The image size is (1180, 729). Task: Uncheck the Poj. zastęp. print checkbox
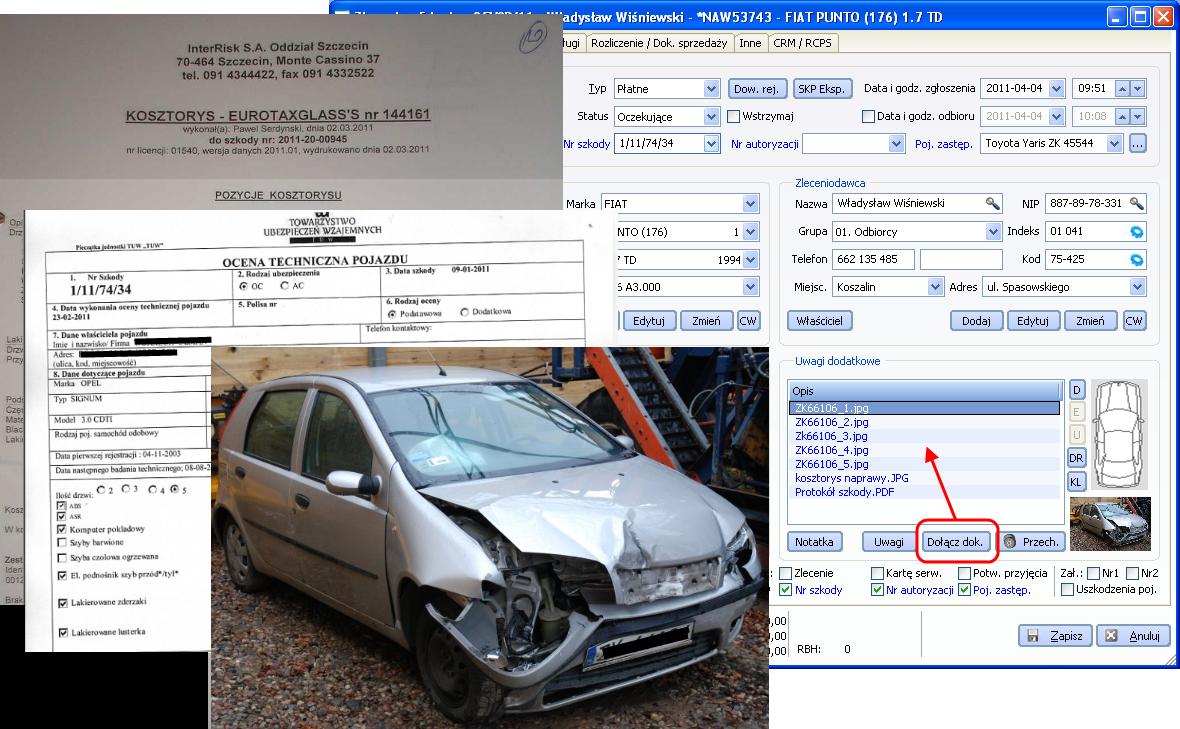(964, 590)
